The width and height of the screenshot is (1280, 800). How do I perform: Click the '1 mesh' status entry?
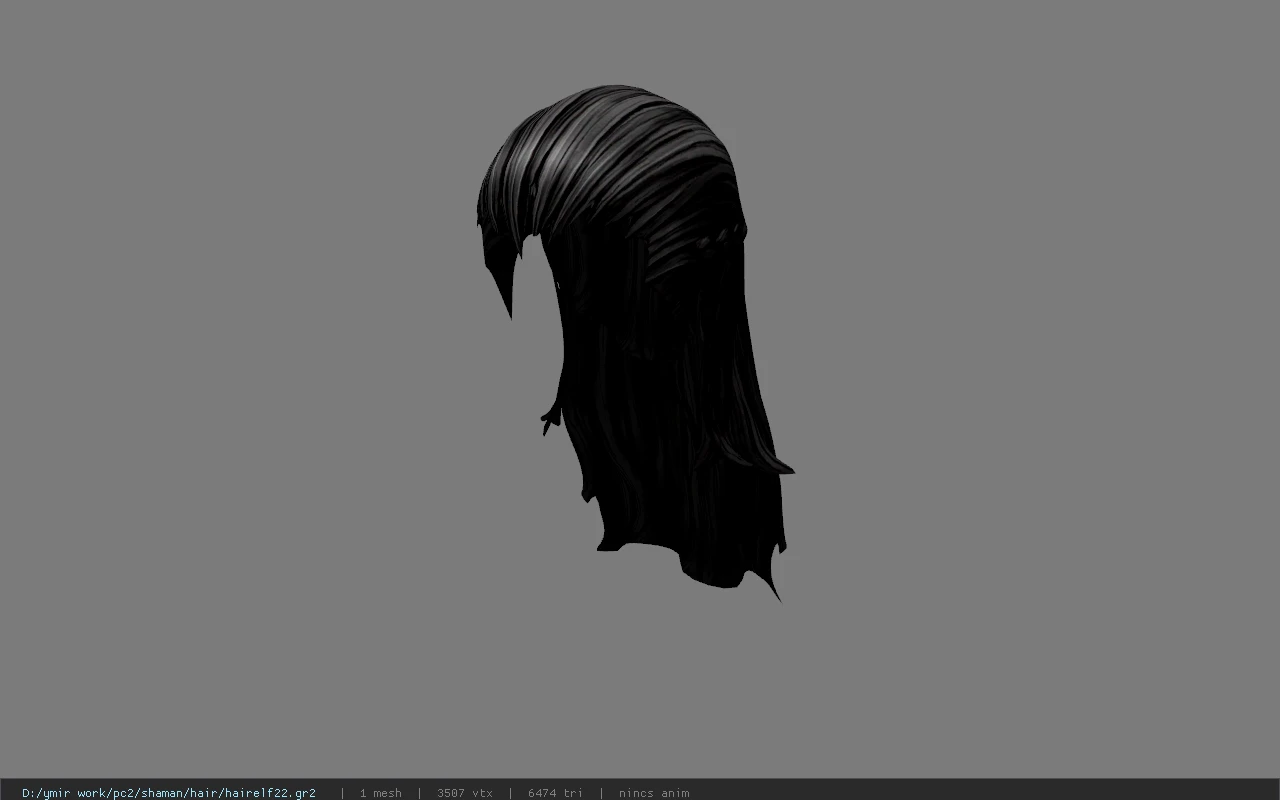click(x=380, y=793)
